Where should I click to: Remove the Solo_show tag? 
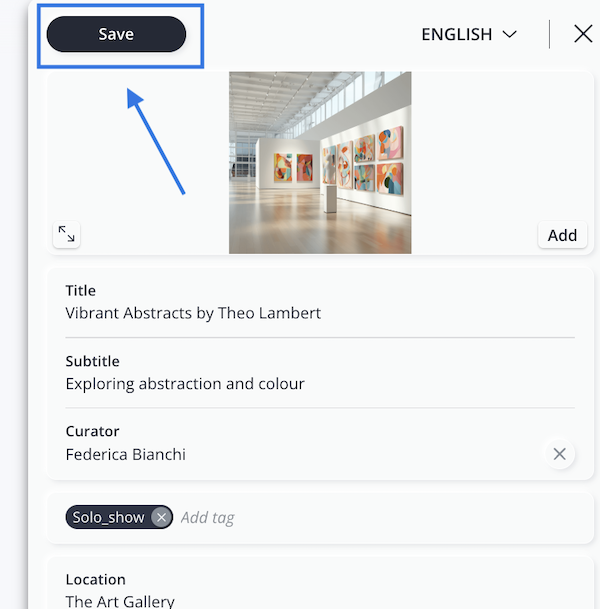point(160,518)
